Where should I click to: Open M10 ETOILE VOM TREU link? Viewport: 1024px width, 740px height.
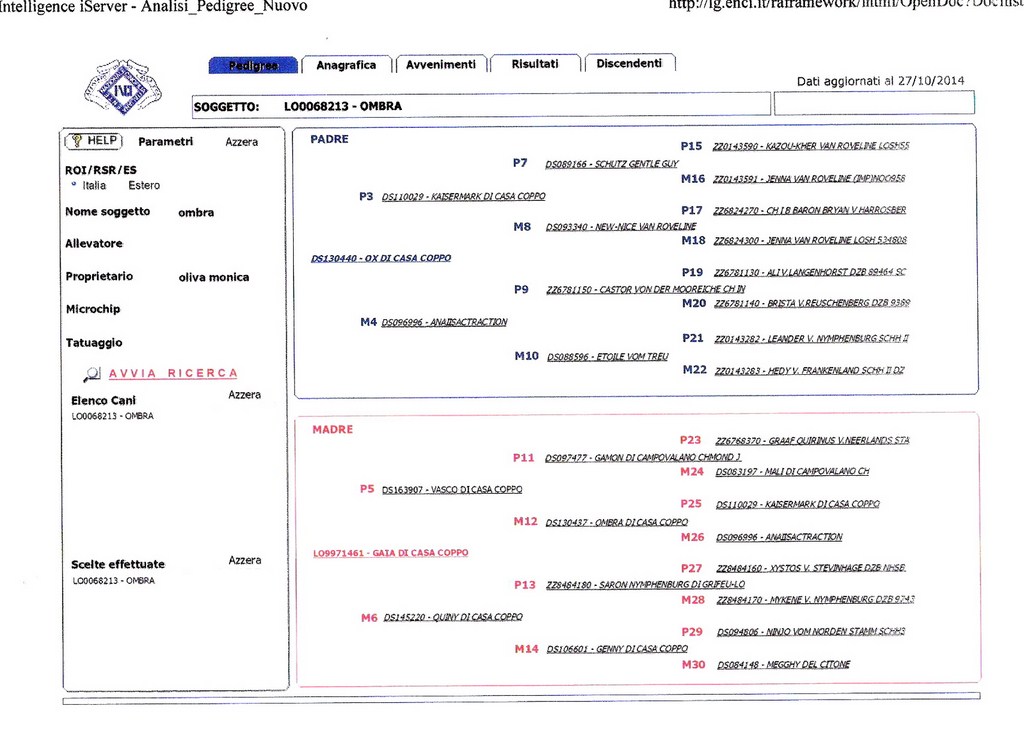point(608,357)
